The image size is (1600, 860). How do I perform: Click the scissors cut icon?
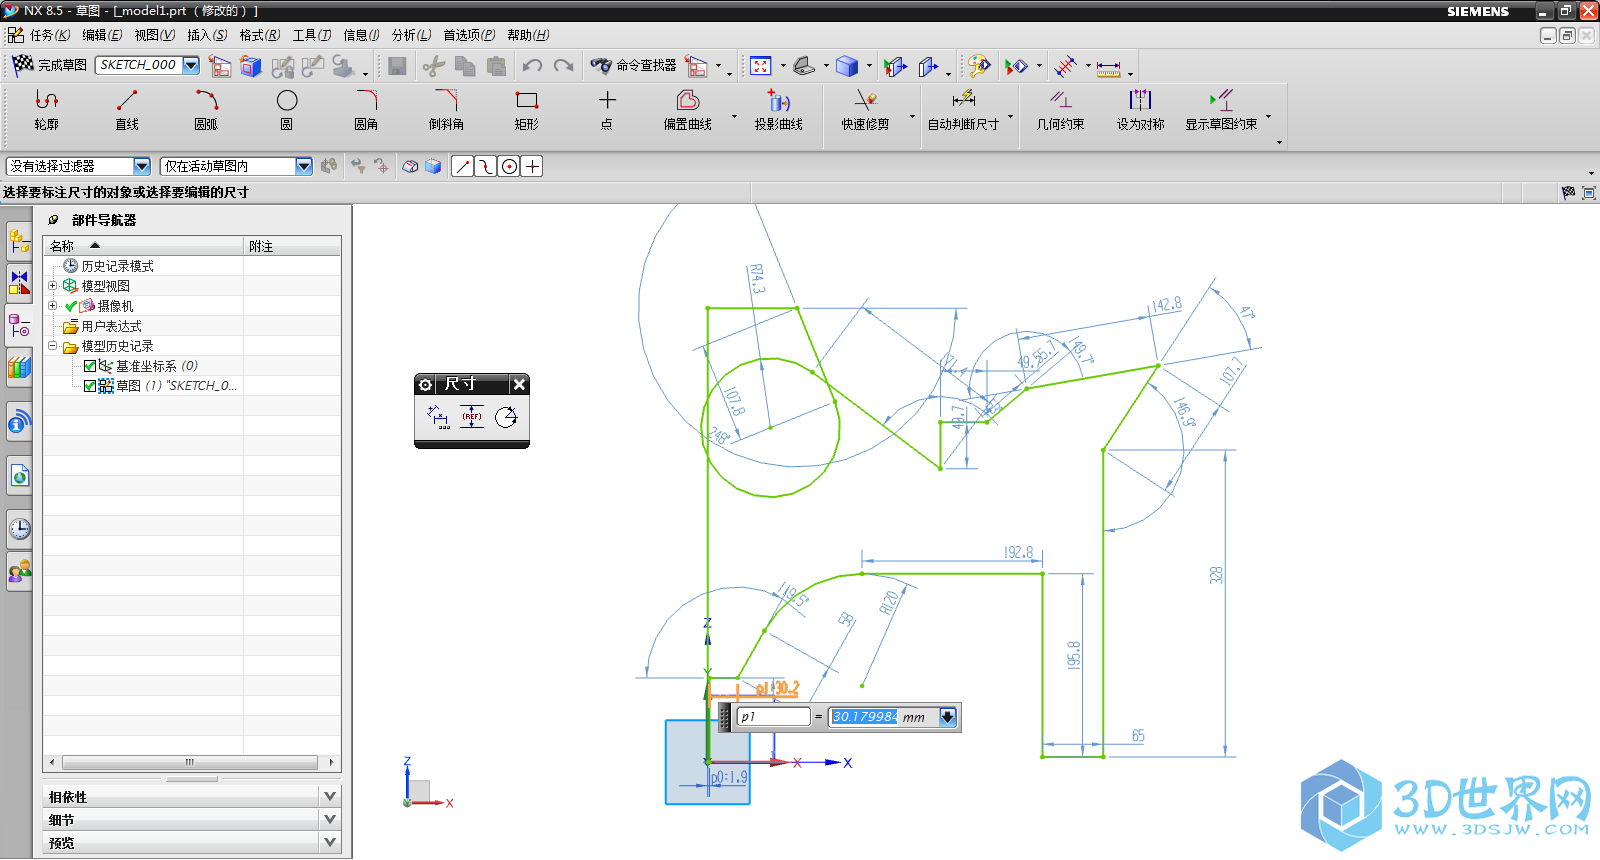[x=433, y=66]
